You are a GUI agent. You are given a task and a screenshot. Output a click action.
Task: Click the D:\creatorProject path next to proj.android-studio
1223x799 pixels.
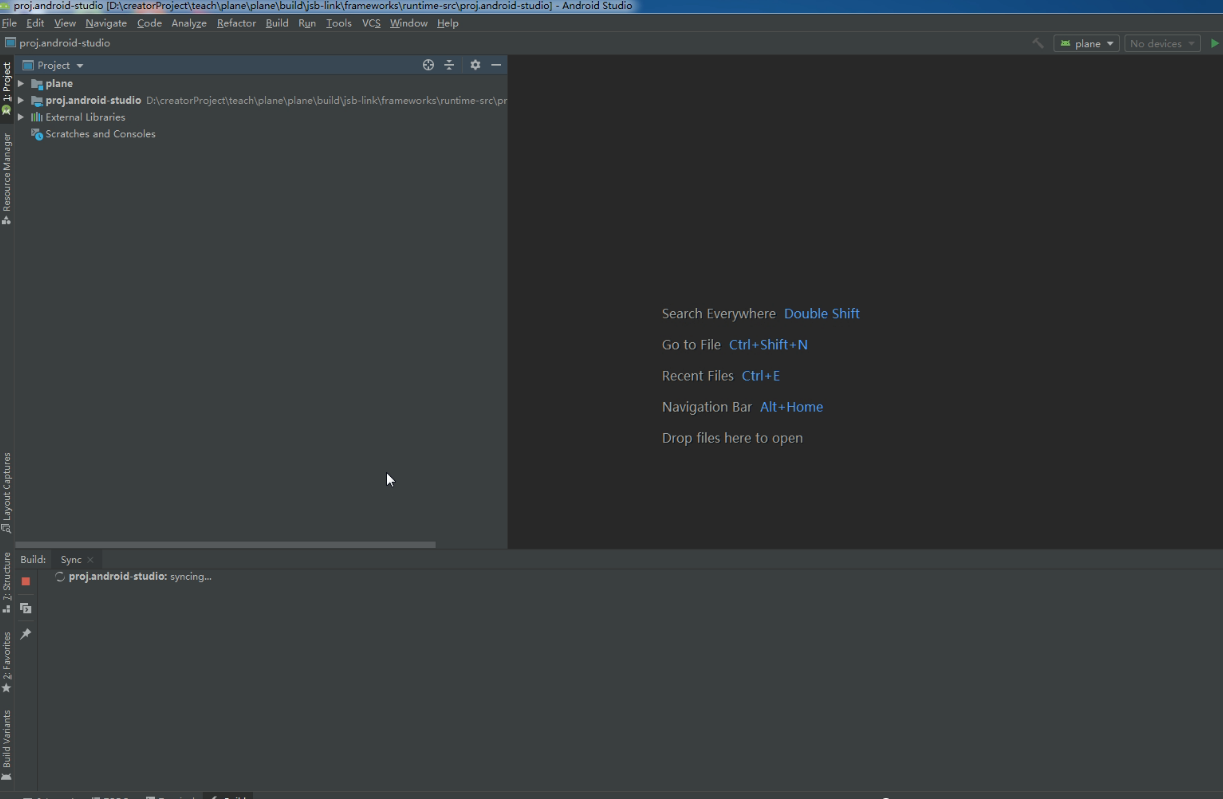coord(327,101)
